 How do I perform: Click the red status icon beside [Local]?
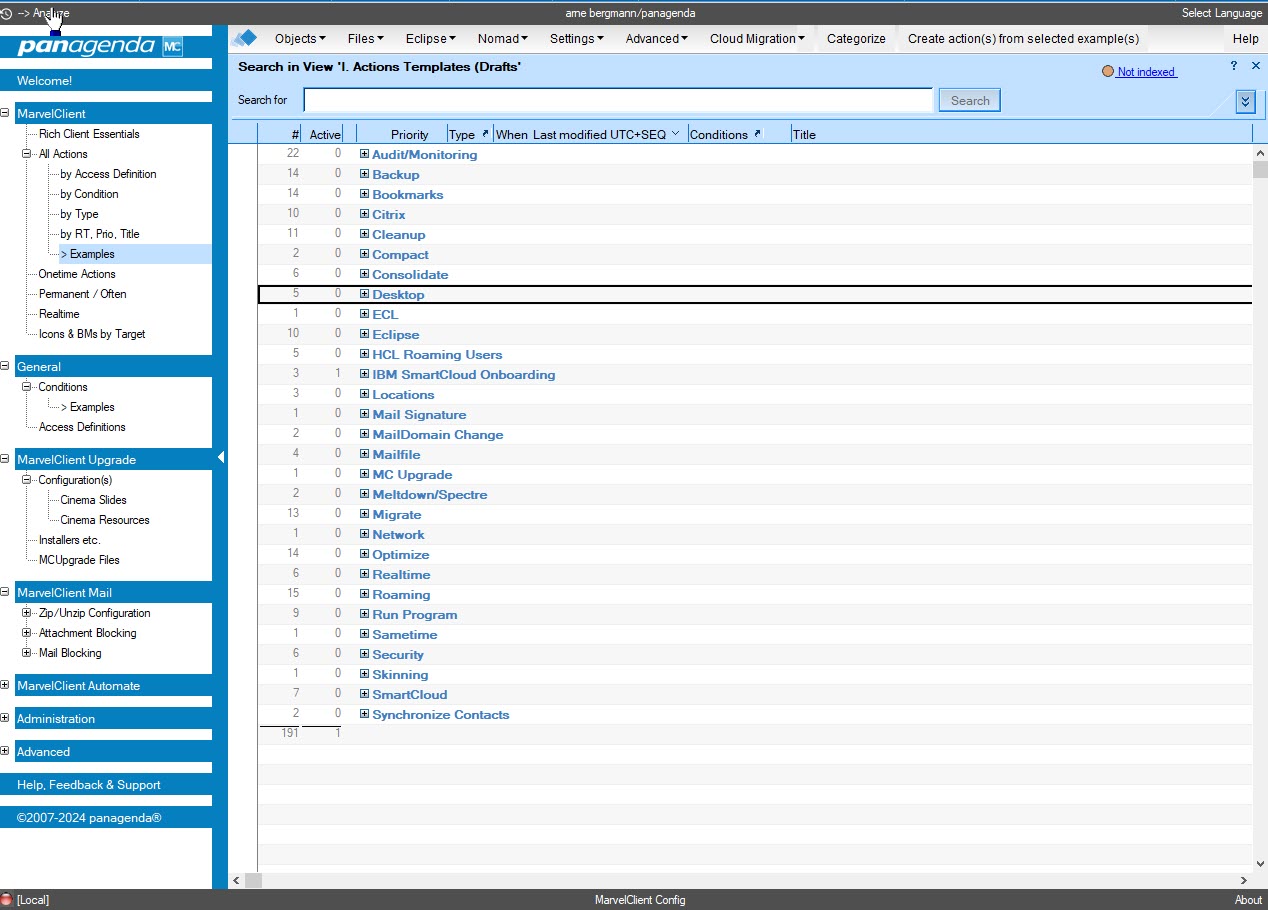point(7,900)
